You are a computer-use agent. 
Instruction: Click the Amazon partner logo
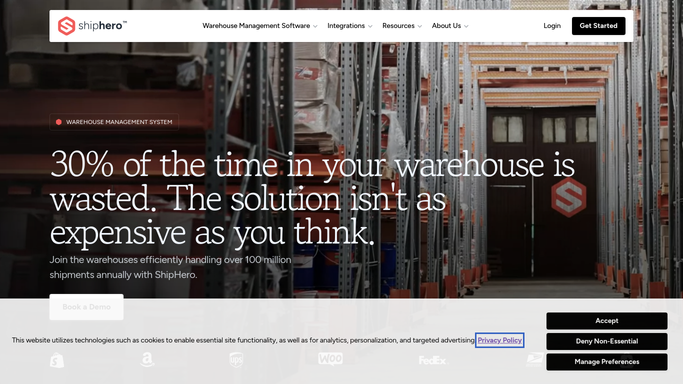pyautogui.click(x=147, y=360)
